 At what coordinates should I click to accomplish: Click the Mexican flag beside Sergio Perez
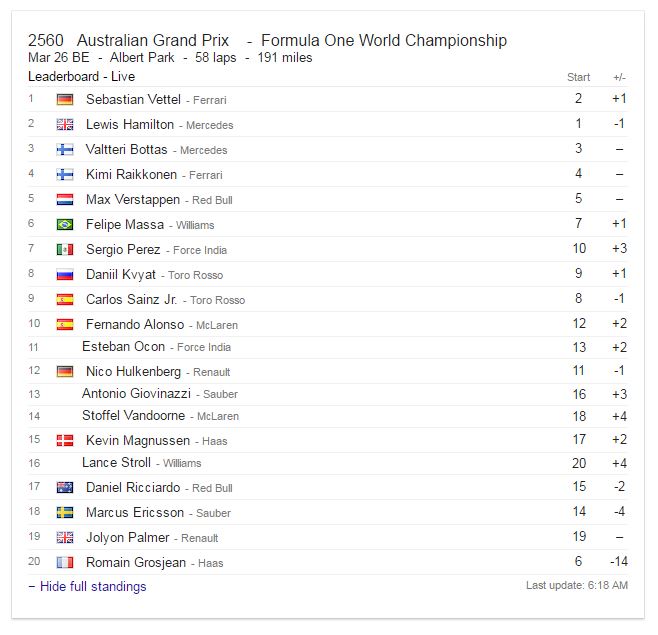coord(65,250)
